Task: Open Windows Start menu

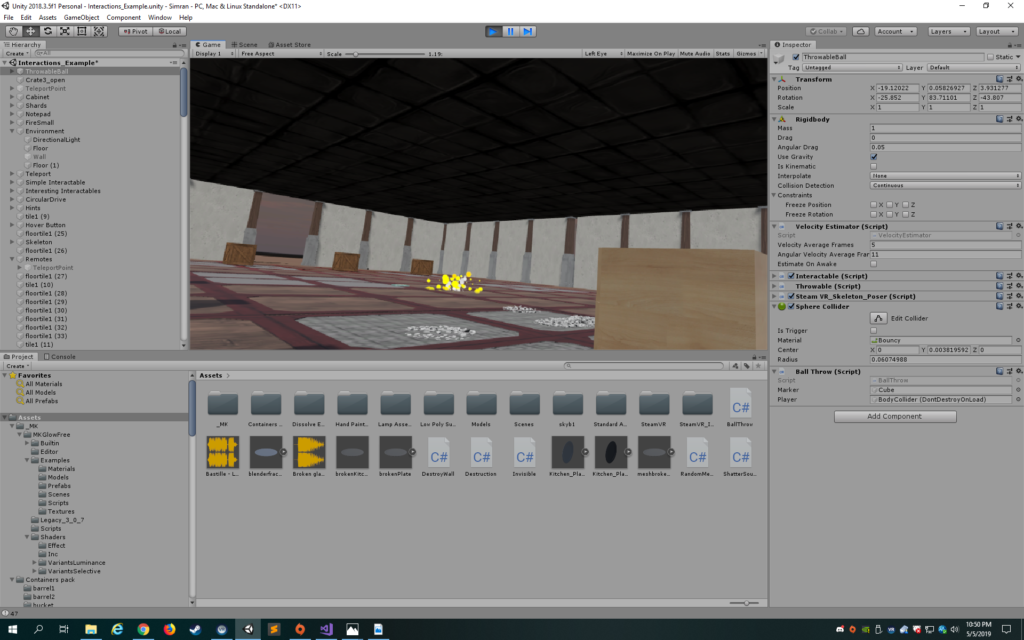Action: pos(12,630)
